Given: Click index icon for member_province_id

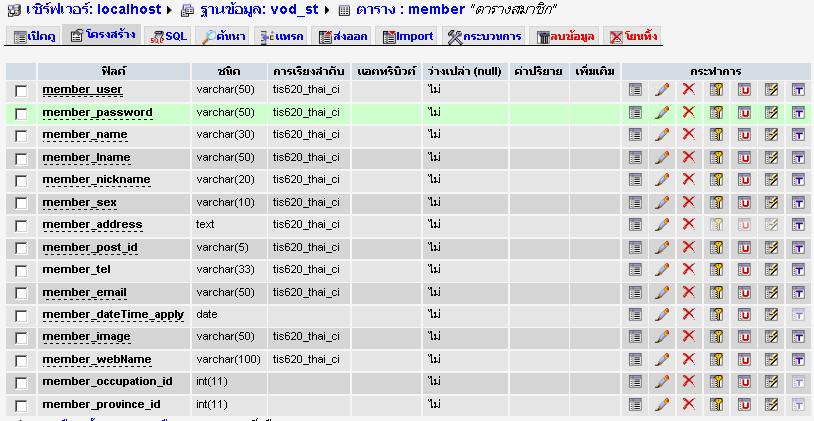Looking at the screenshot, I should coord(771,404).
